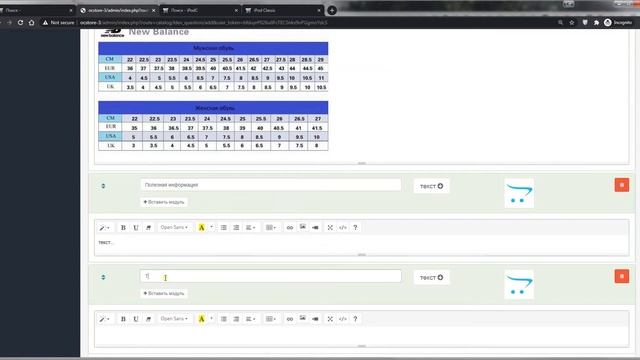Screen dimensions: 640x360
Task: Click 'Вставить модуль' under the 'T' title field
Action: (x=164, y=293)
